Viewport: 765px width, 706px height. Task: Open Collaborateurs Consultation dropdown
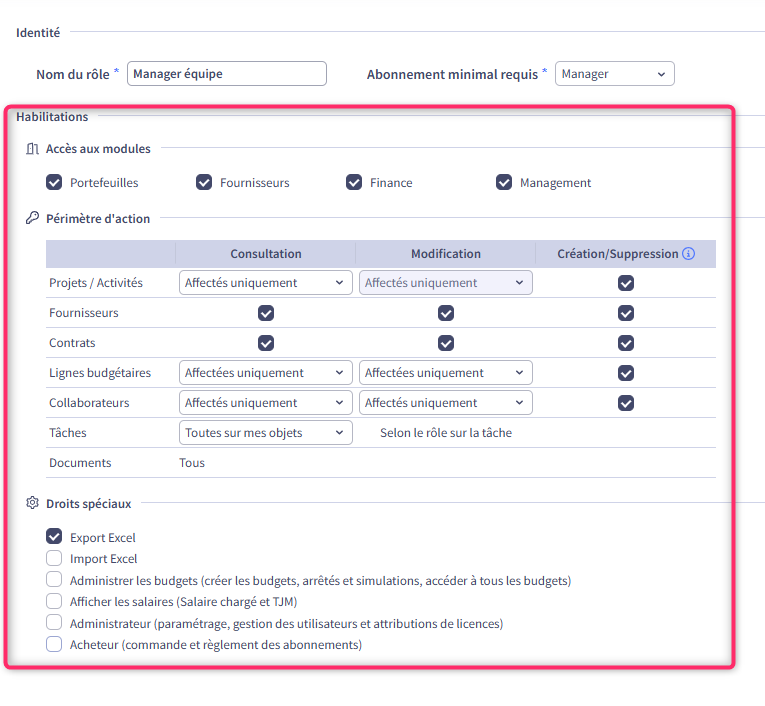click(x=266, y=403)
